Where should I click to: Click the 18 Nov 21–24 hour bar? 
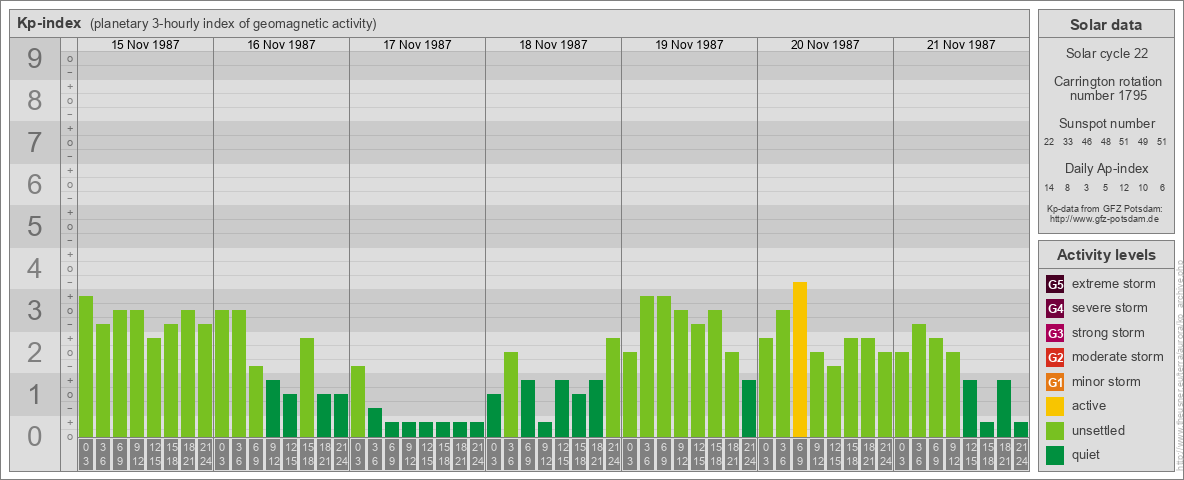pyautogui.click(x=613, y=388)
